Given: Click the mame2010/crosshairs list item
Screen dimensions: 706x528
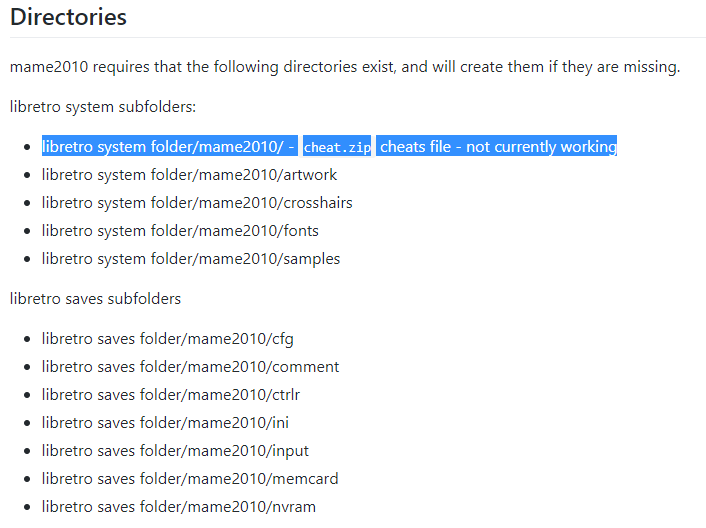Looking at the screenshot, I should (x=197, y=203).
